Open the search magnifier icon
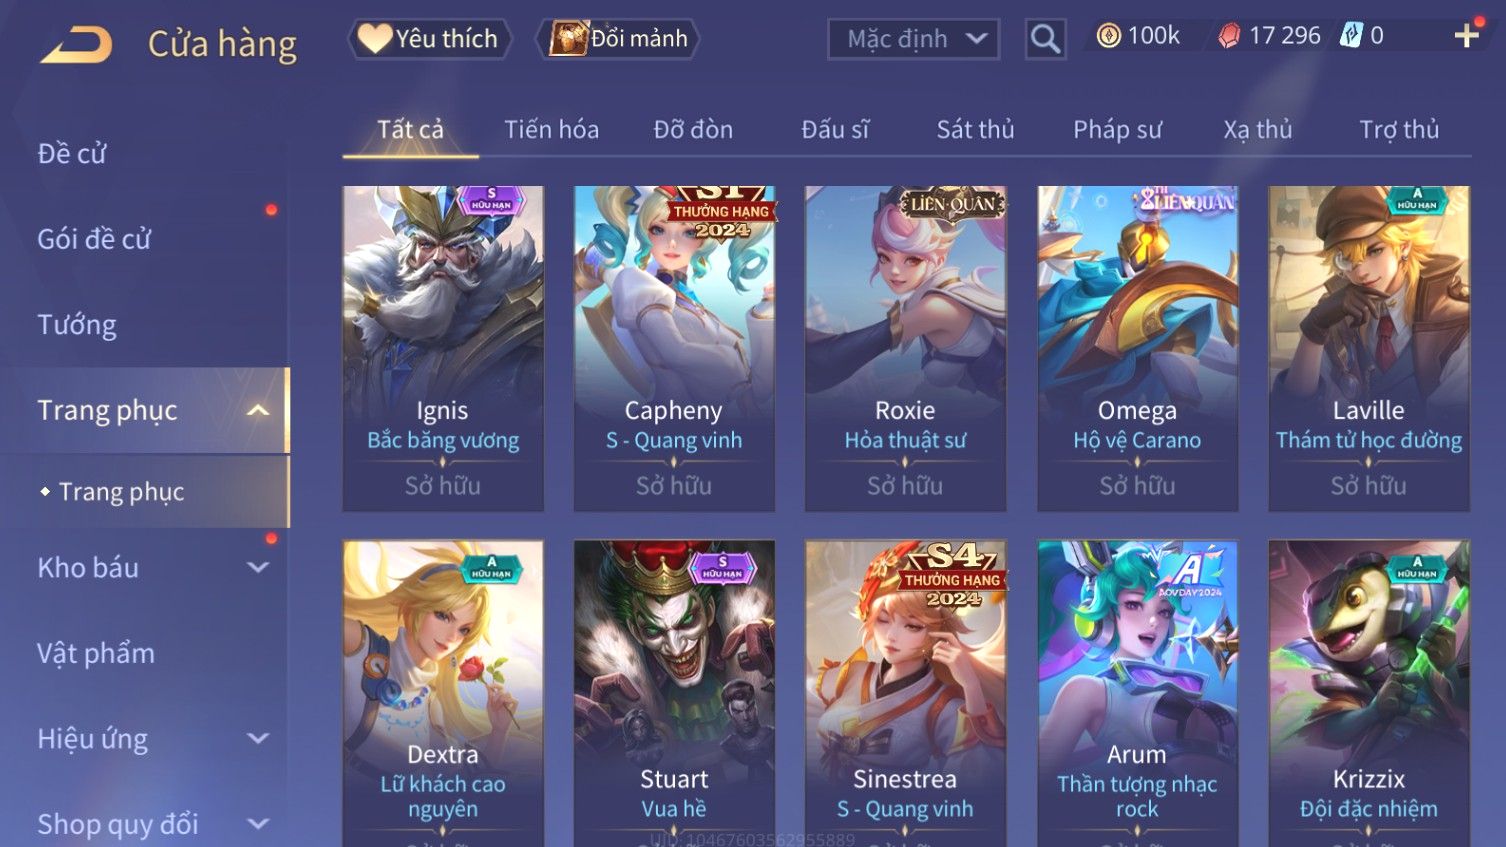 tap(1045, 39)
